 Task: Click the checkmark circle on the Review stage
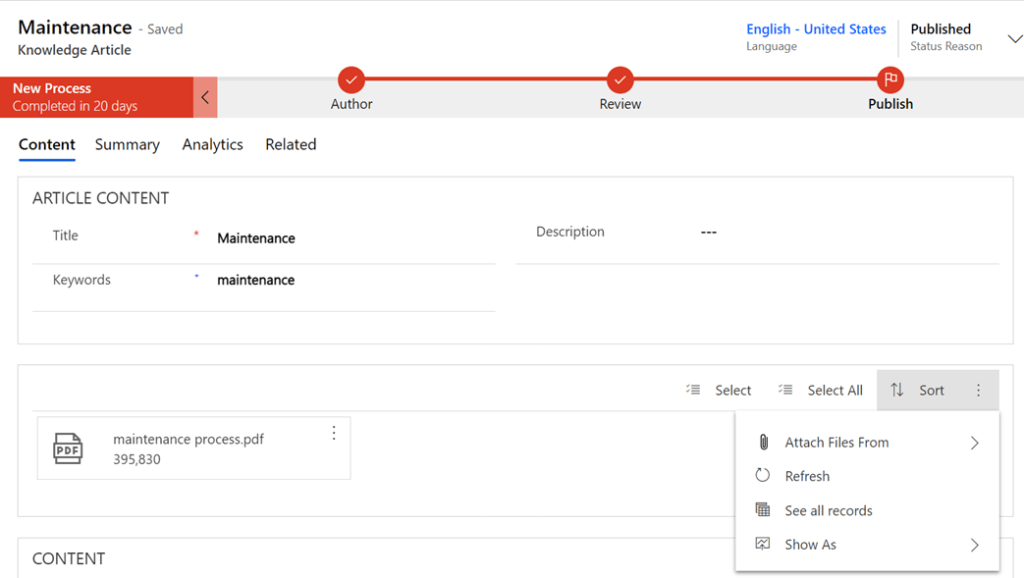(x=620, y=80)
